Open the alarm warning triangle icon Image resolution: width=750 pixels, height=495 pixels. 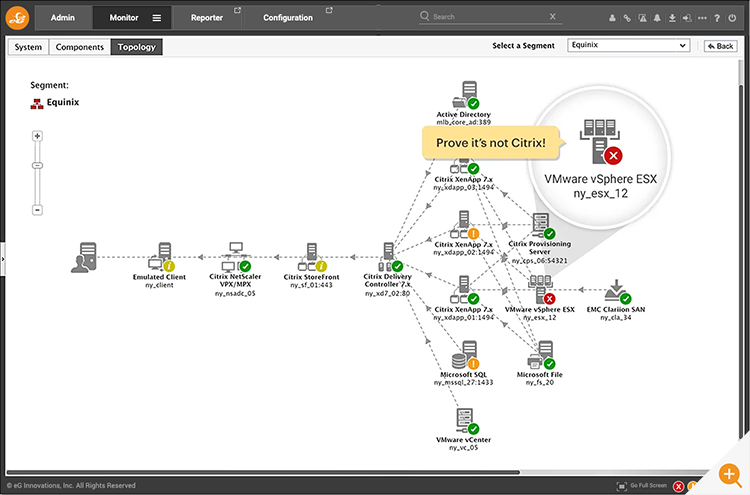pyautogui.click(x=642, y=18)
